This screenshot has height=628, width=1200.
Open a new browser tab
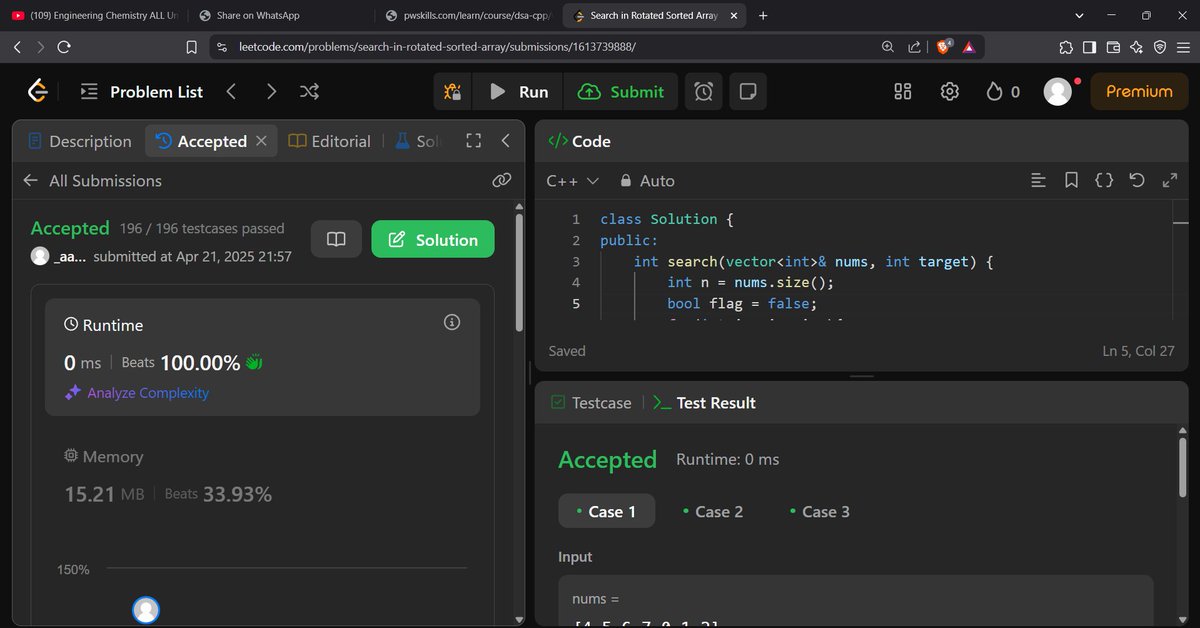[764, 15]
